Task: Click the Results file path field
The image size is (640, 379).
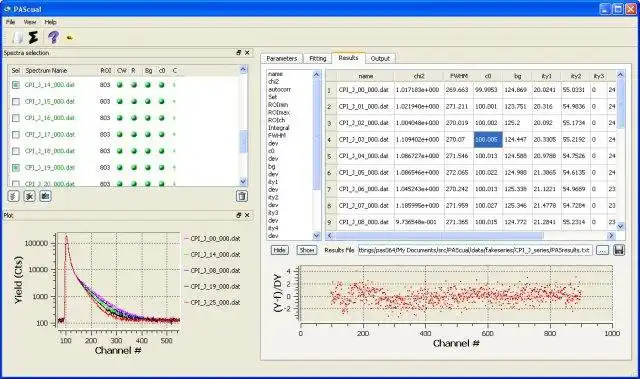Action: [x=475, y=250]
